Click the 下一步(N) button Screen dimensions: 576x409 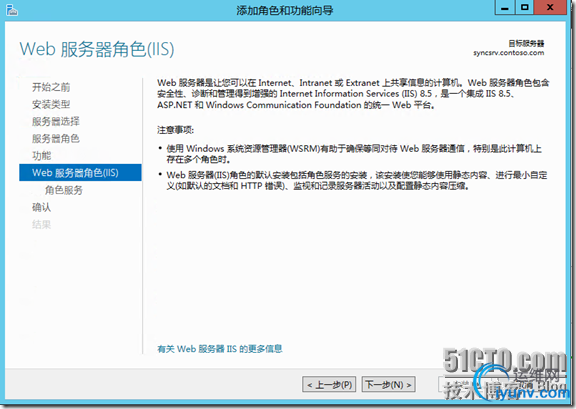[x=389, y=384]
